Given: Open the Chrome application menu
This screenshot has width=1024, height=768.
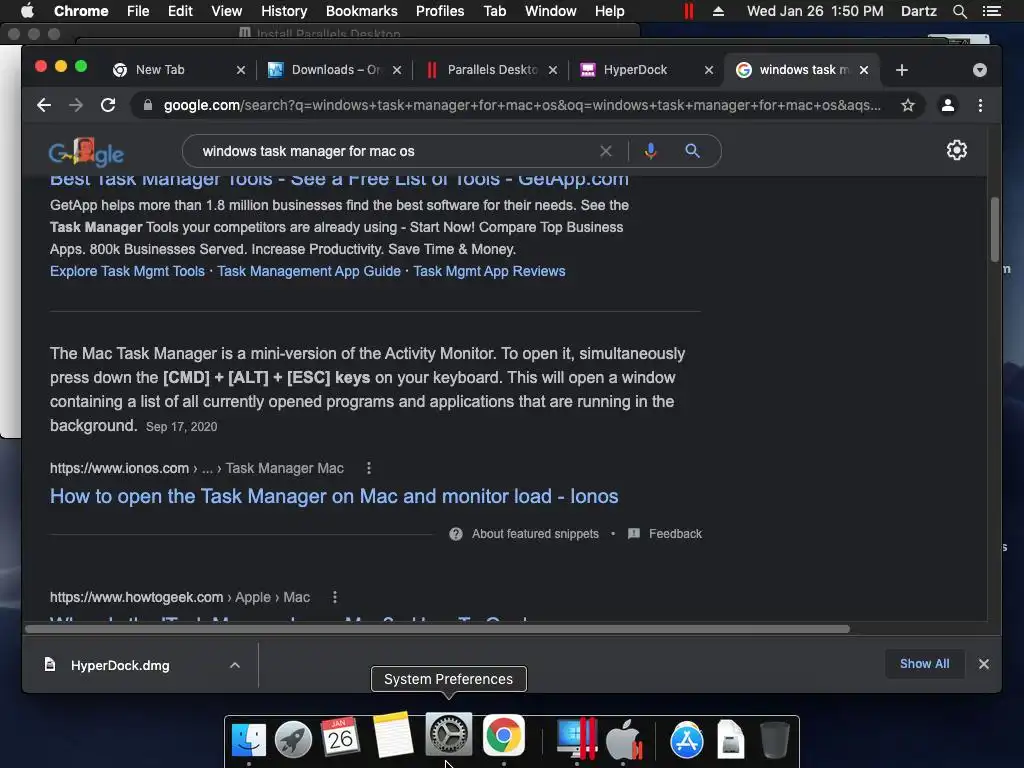Looking at the screenshot, I should [x=81, y=11].
